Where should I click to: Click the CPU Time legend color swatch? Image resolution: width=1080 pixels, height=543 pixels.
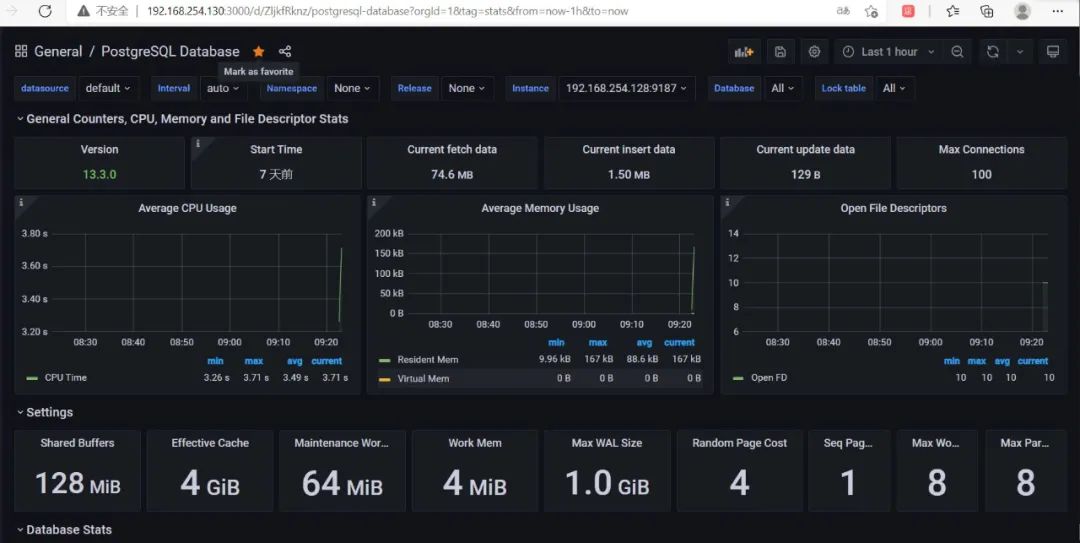coord(32,378)
